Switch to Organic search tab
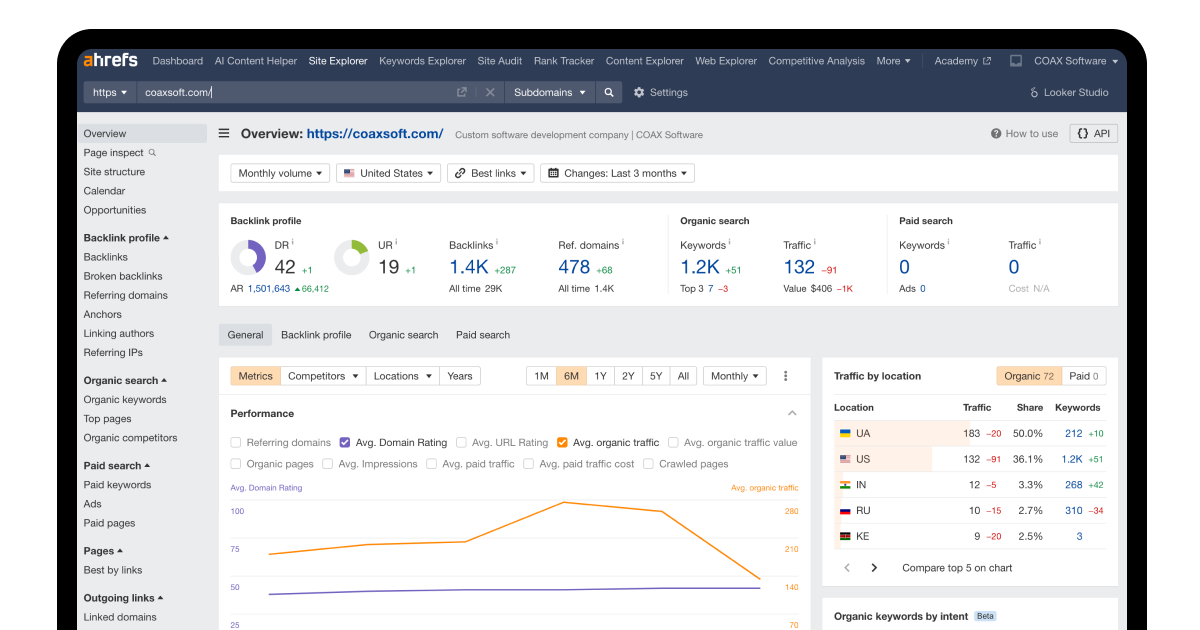Viewport: 1200px width, 630px height. pyautogui.click(x=403, y=335)
